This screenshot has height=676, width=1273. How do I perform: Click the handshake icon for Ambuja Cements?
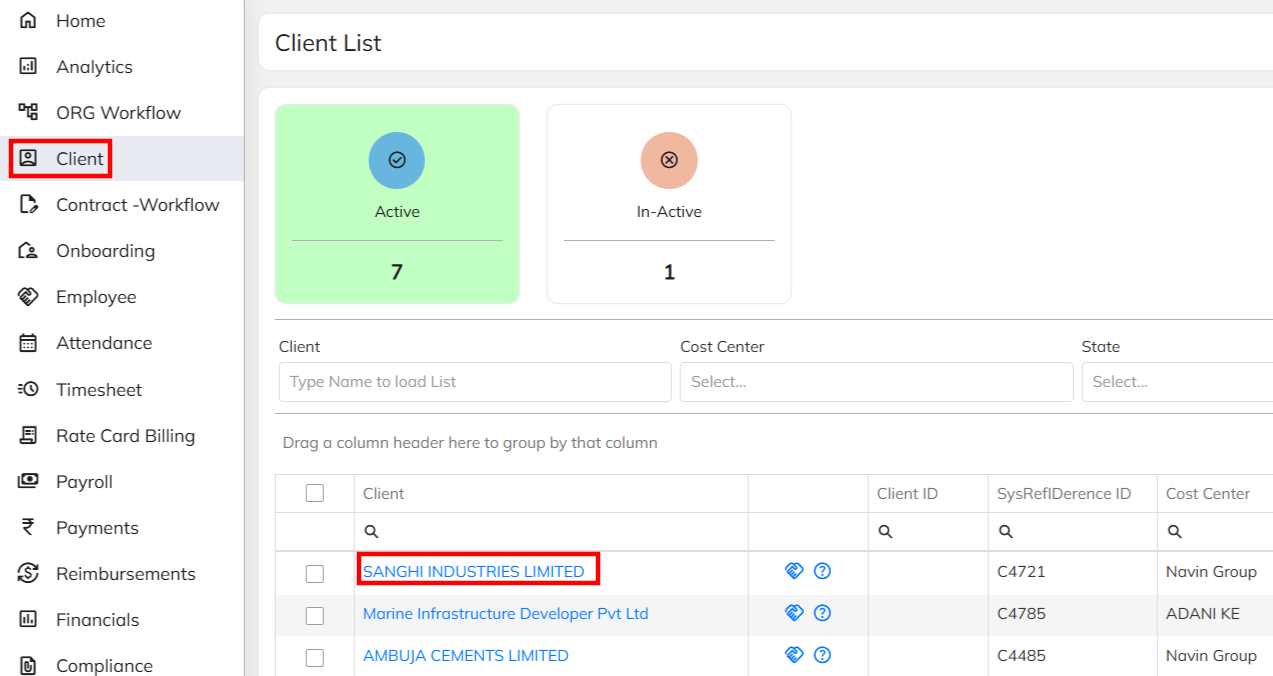tap(794, 655)
